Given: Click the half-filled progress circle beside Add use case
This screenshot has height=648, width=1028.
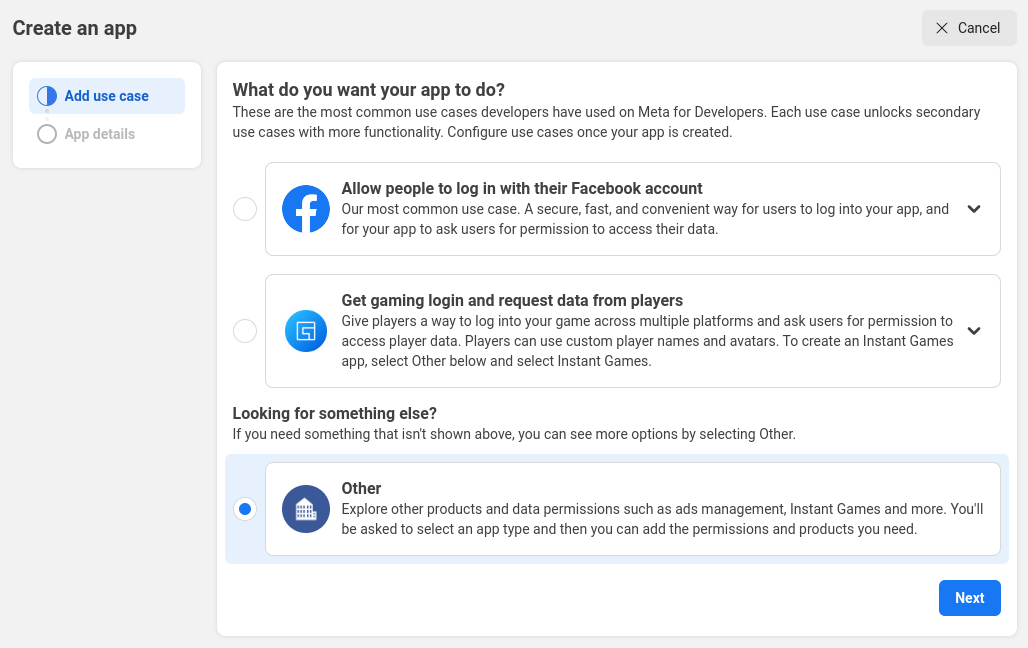Looking at the screenshot, I should pyautogui.click(x=46, y=95).
